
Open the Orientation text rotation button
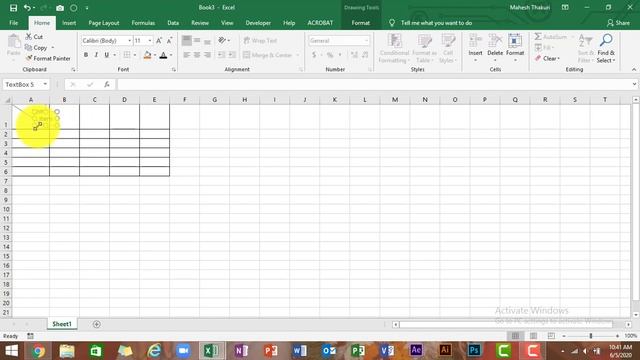click(x=224, y=40)
